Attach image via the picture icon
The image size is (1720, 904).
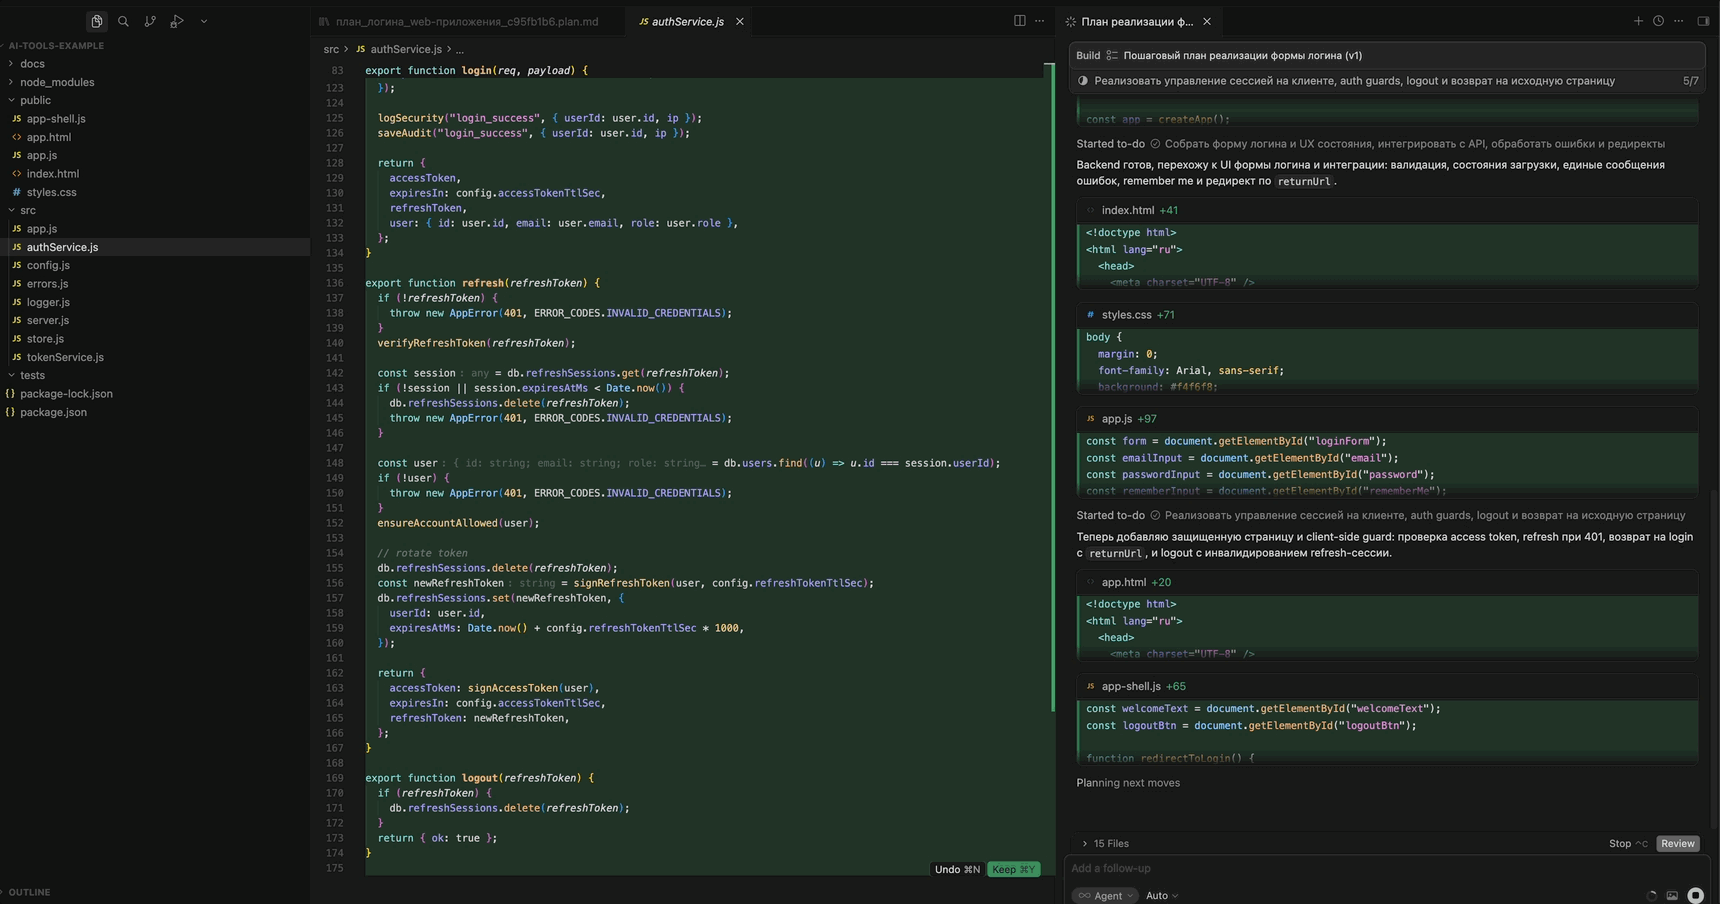1672,896
